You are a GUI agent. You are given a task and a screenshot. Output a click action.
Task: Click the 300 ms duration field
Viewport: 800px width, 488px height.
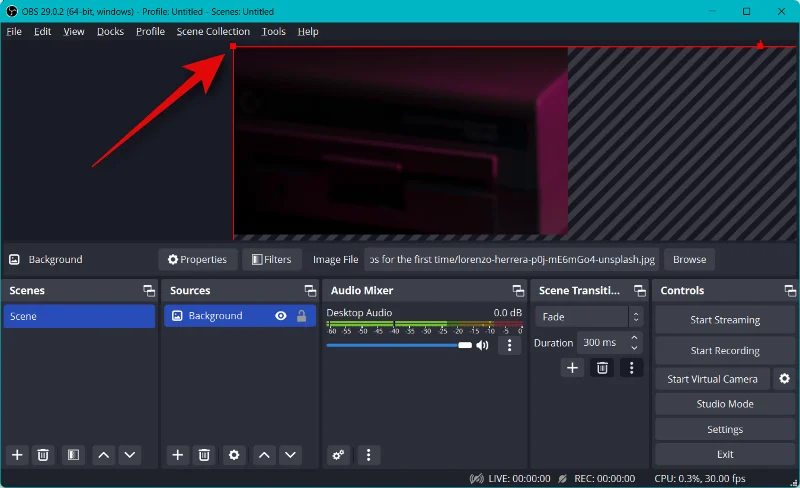click(x=603, y=343)
